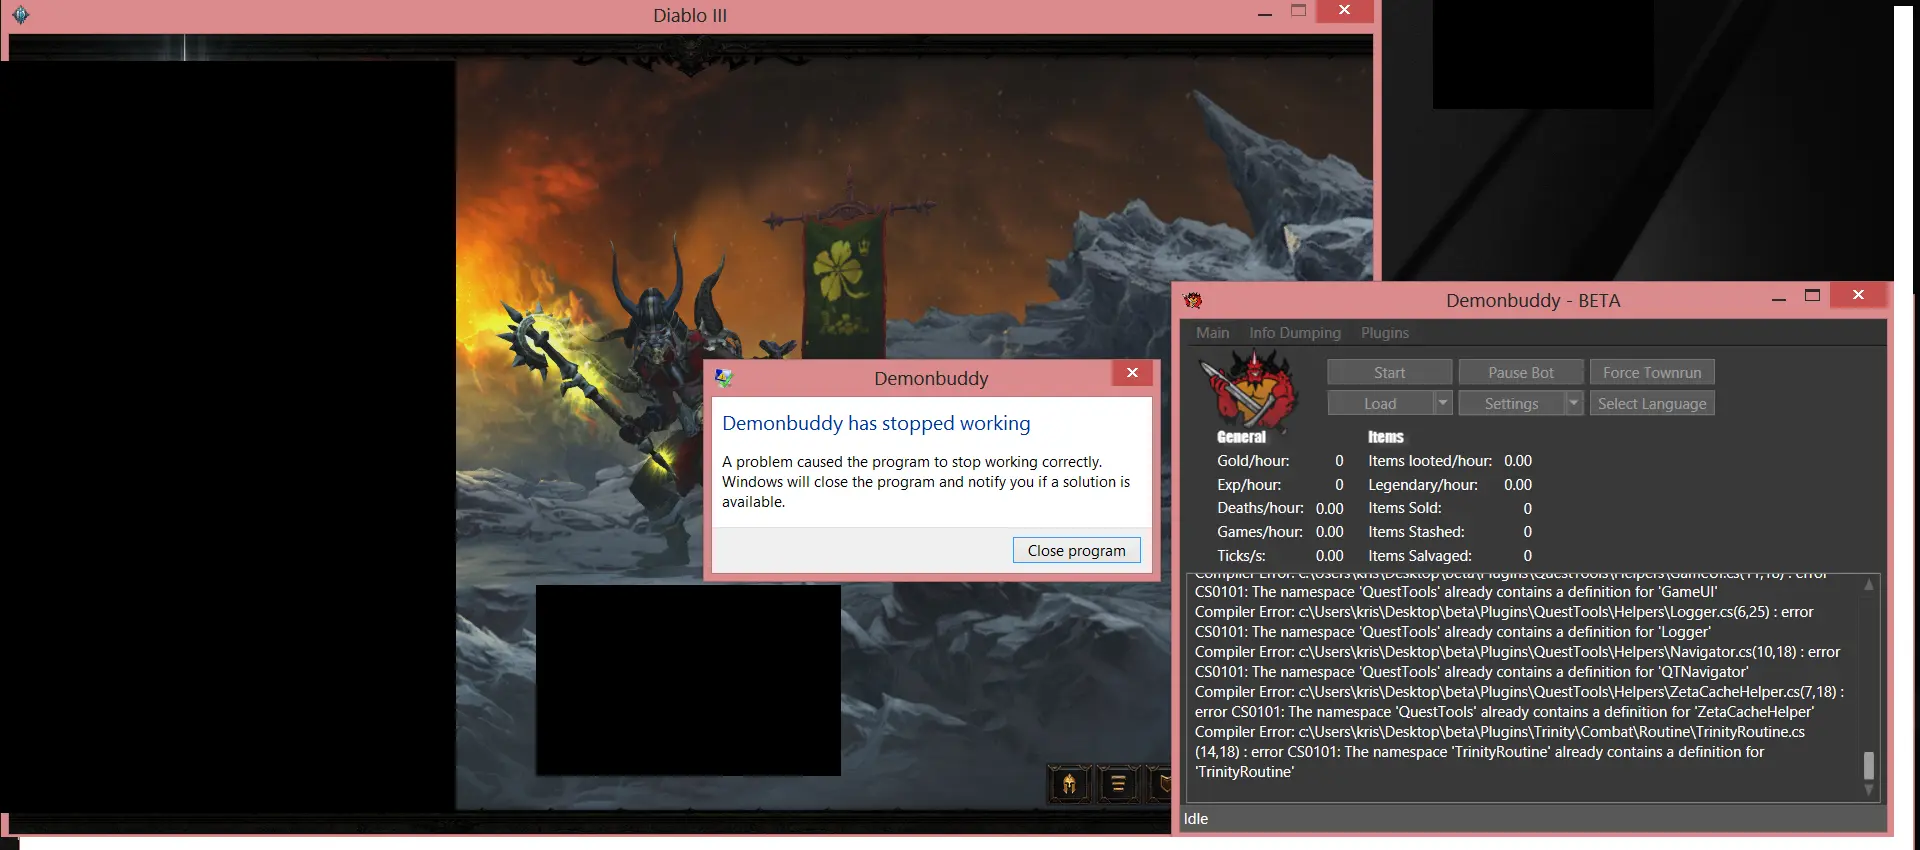Expand the Settings button dropdown arrow
Screen dimensions: 1920x850
pyautogui.click(x=1573, y=403)
